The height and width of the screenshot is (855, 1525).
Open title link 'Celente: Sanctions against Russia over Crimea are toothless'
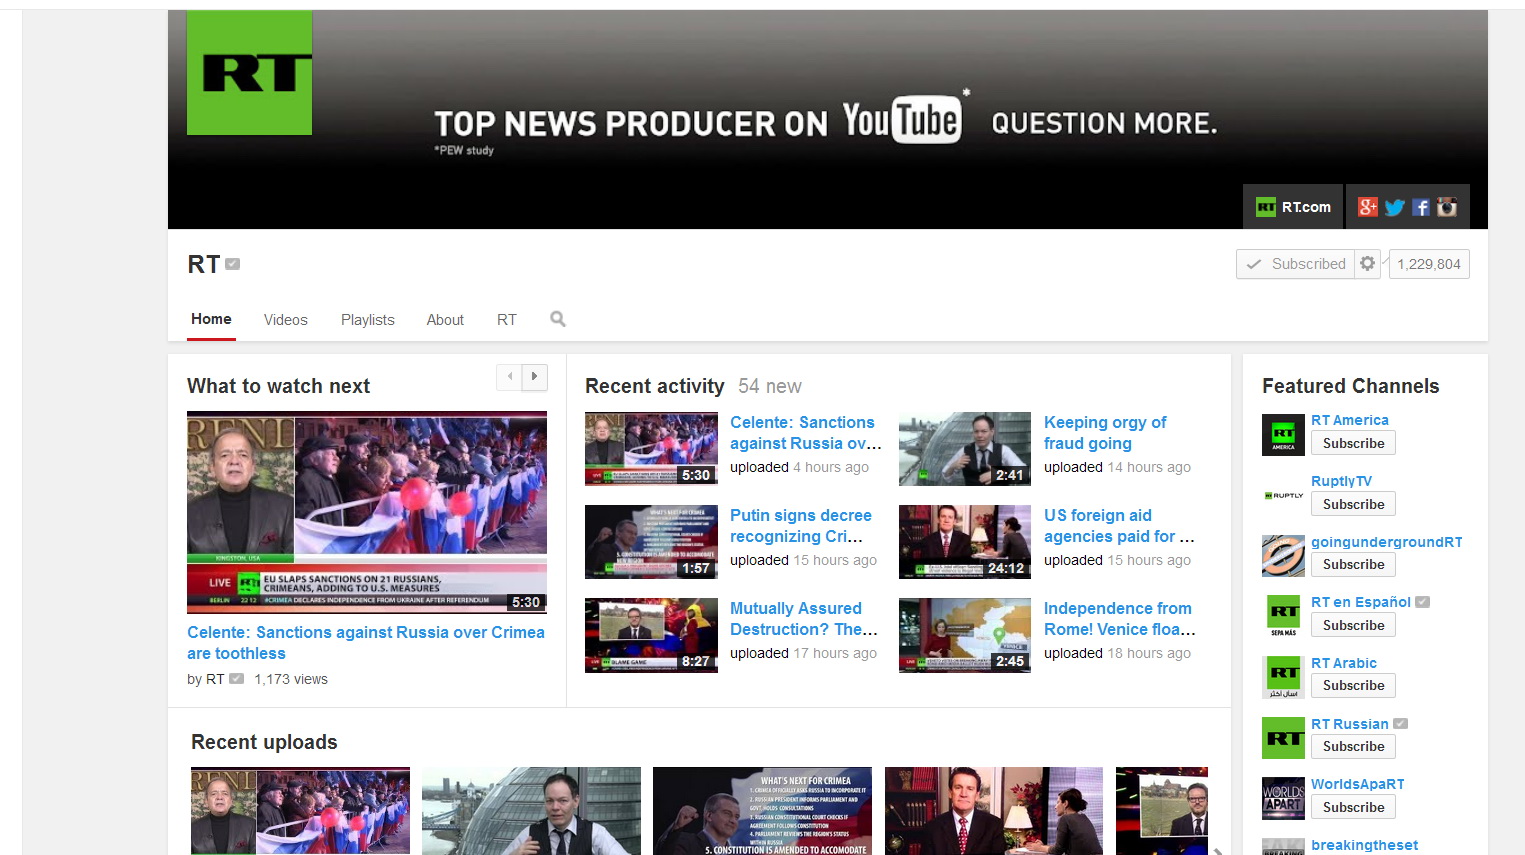click(x=366, y=643)
